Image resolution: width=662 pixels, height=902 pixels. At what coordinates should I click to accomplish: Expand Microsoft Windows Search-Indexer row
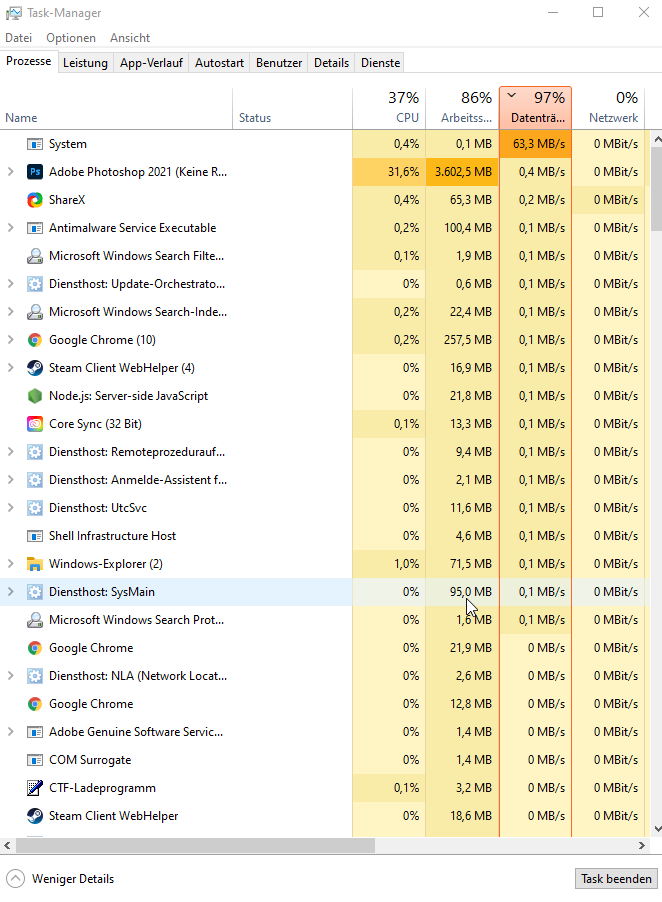click(x=10, y=312)
